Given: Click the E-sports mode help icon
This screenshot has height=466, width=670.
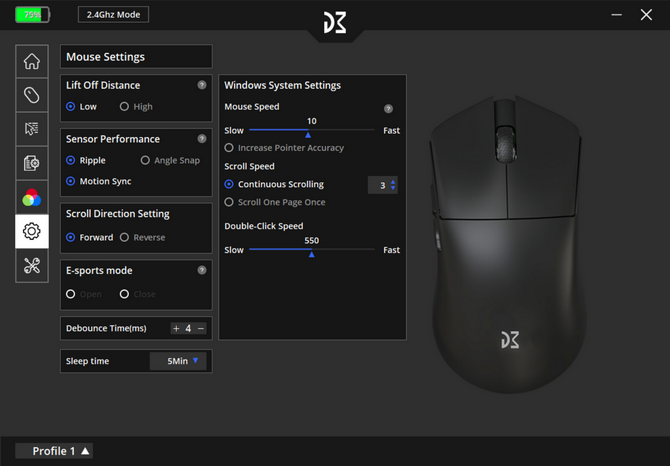Looking at the screenshot, I should coord(202,270).
